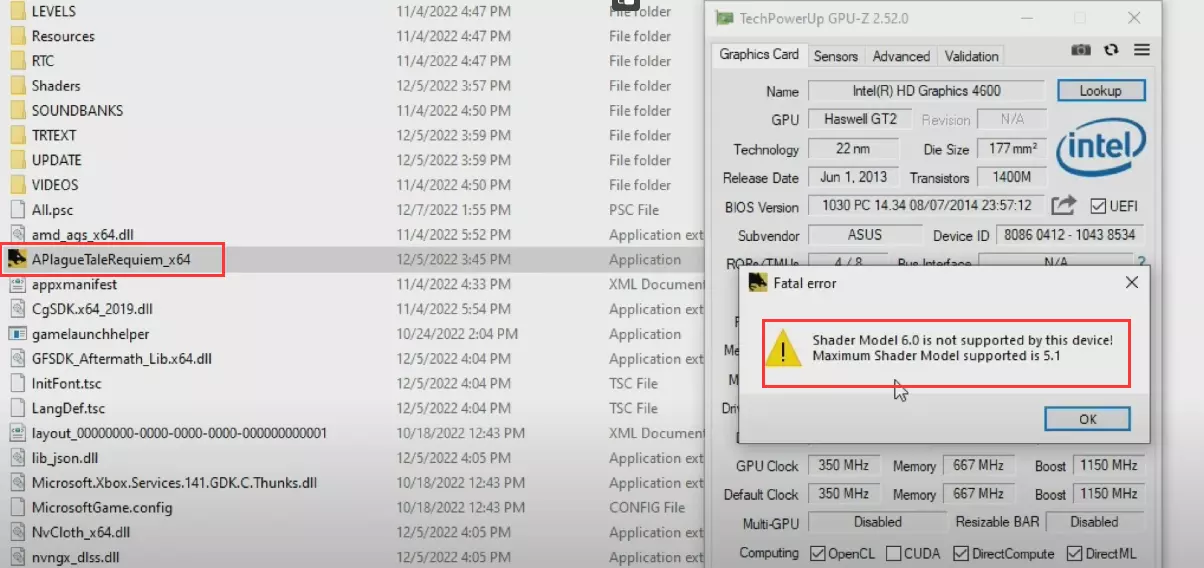
Task: Click the Release Date field Jun 1, 2013
Action: tap(852, 178)
